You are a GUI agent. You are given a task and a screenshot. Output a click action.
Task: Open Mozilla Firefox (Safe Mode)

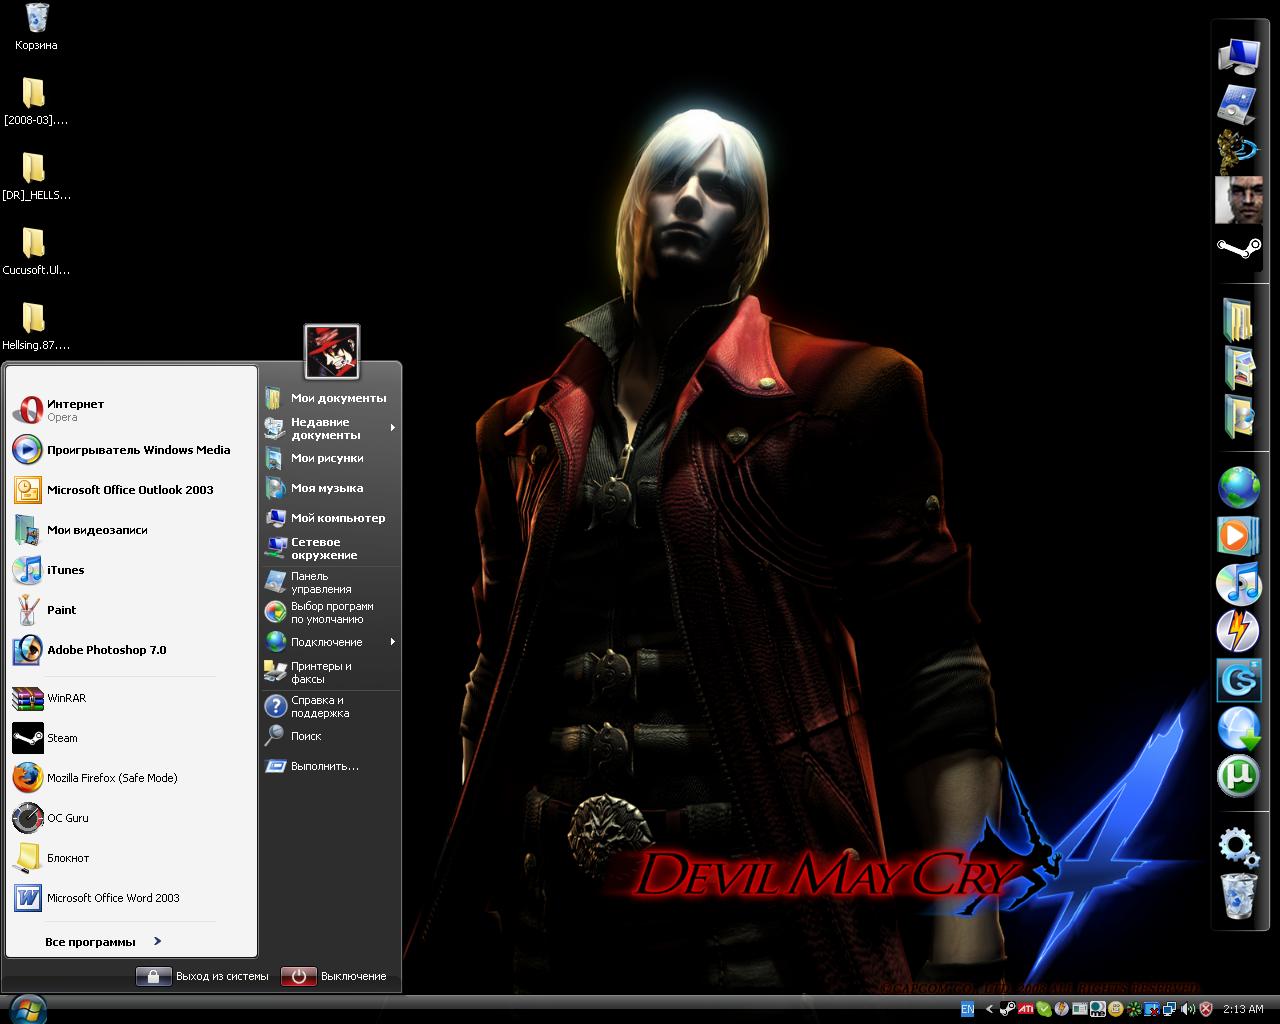pos(132,778)
